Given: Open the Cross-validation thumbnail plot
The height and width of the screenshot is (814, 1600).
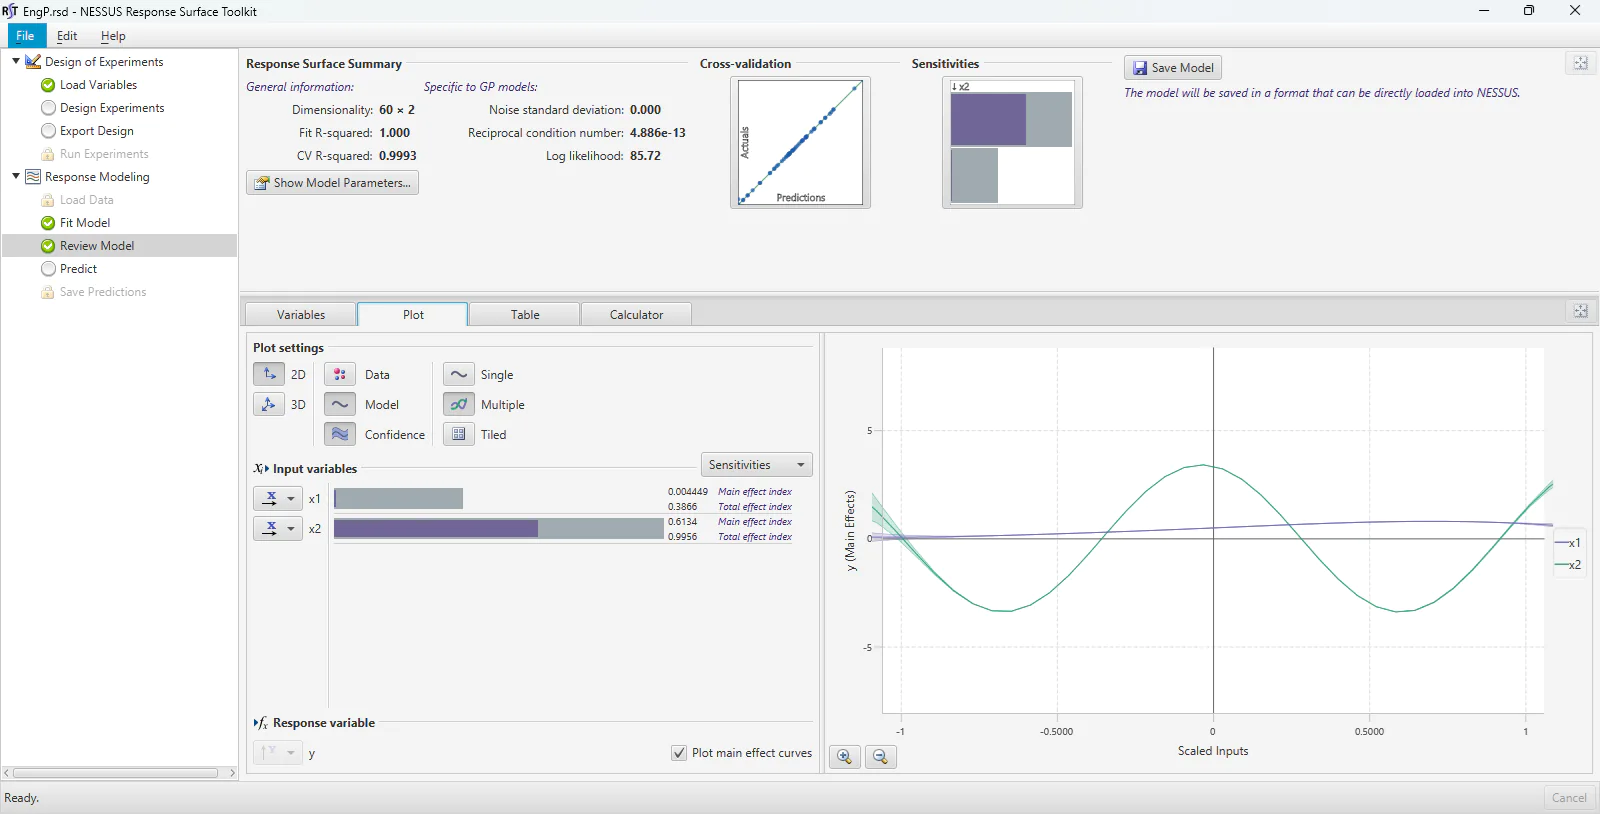Looking at the screenshot, I should [801, 142].
